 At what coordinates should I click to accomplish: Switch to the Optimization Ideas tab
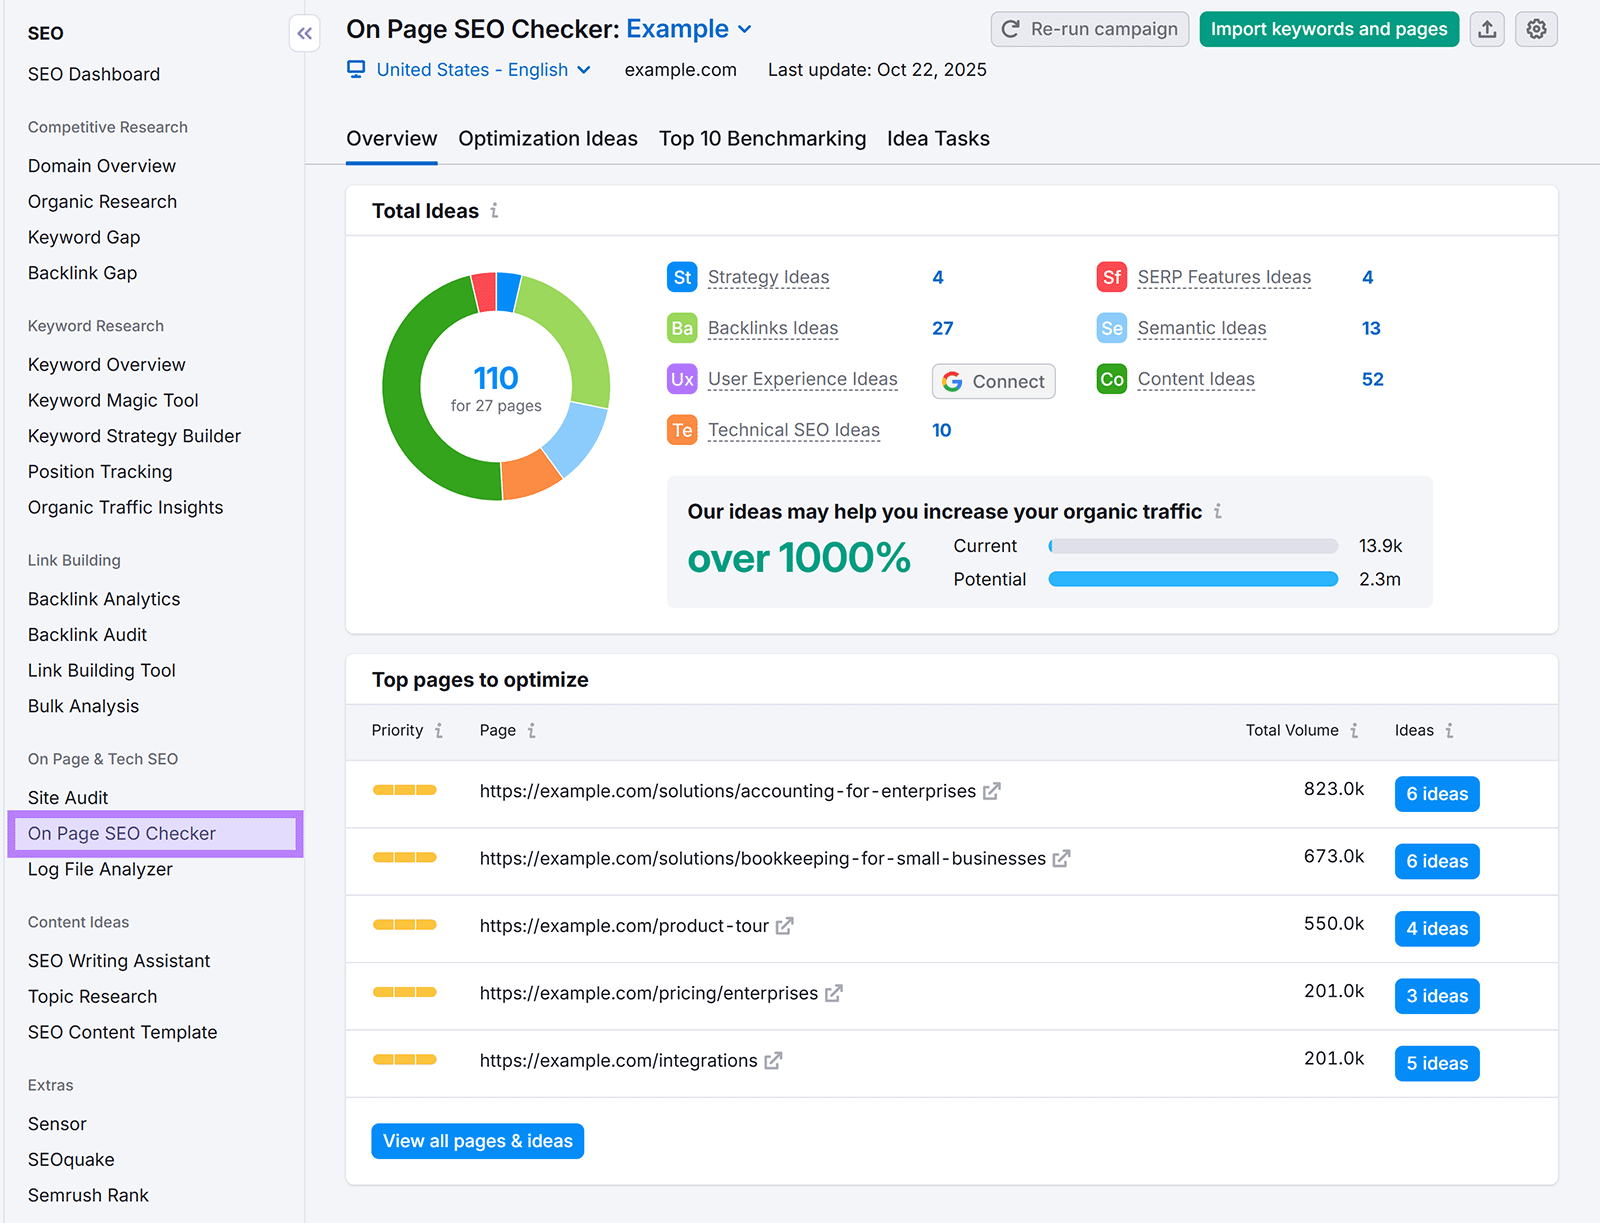coord(547,138)
